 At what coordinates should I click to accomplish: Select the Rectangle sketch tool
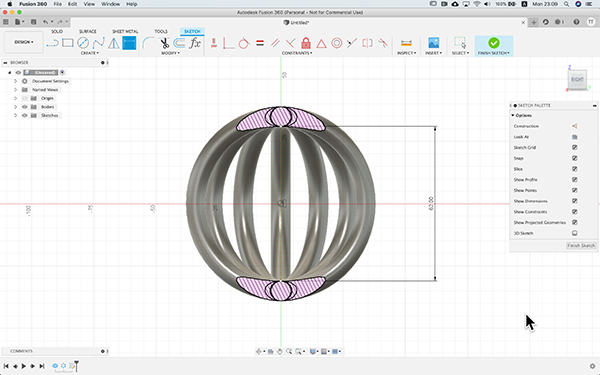pyautogui.click(x=68, y=43)
